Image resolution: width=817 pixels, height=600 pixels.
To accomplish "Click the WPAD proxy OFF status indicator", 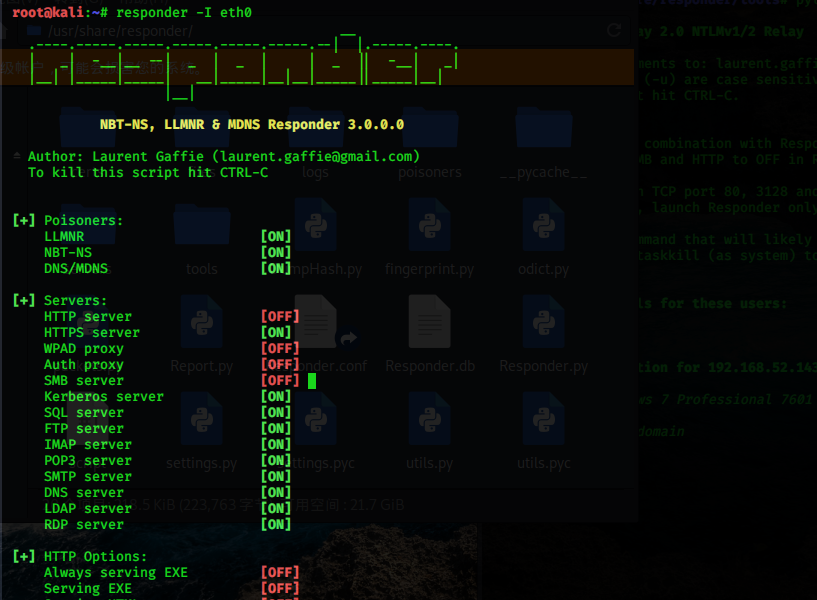I will click(x=280, y=348).
